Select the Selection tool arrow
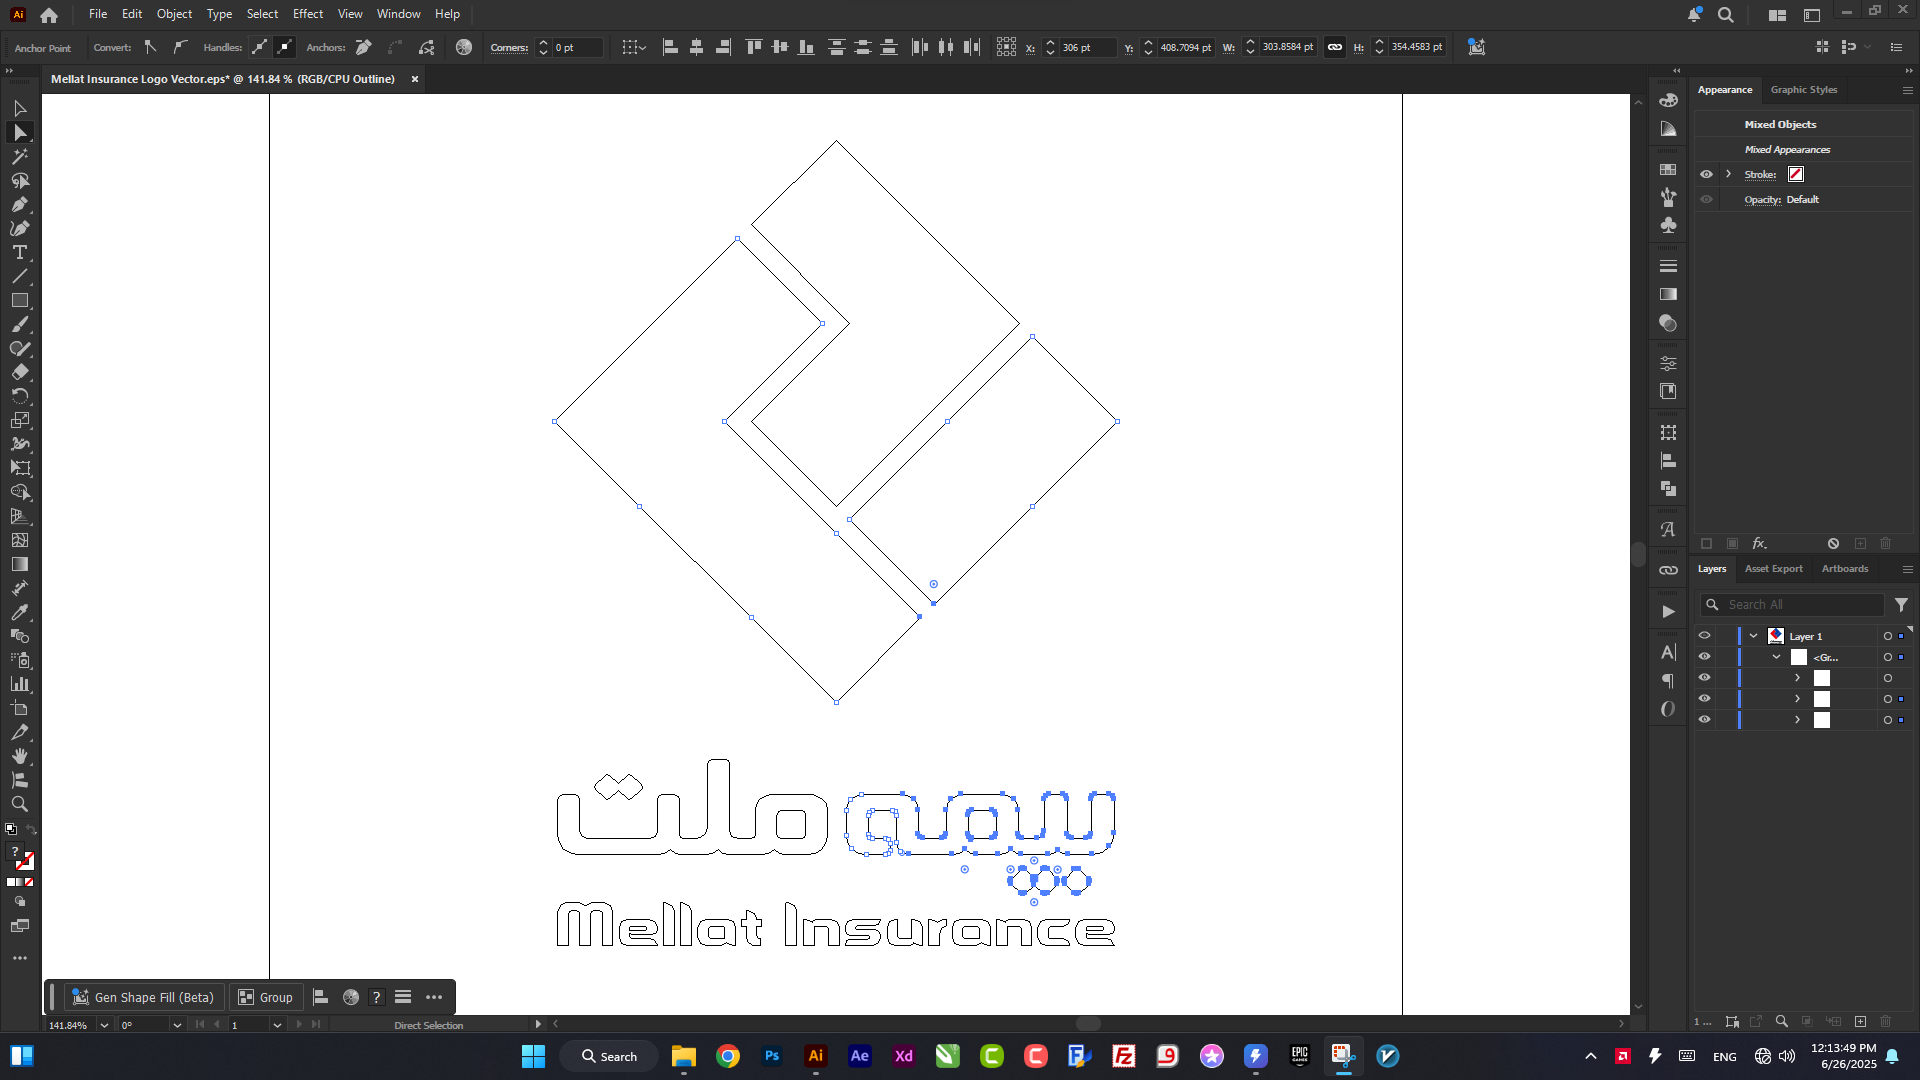 pyautogui.click(x=20, y=108)
